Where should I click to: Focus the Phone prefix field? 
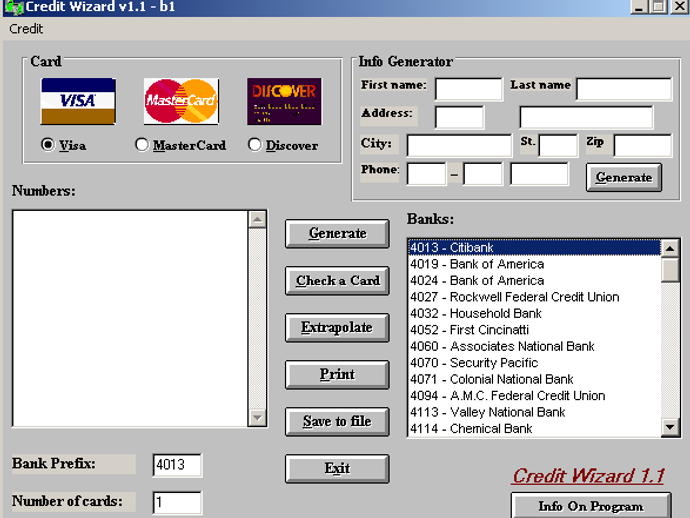(483, 174)
